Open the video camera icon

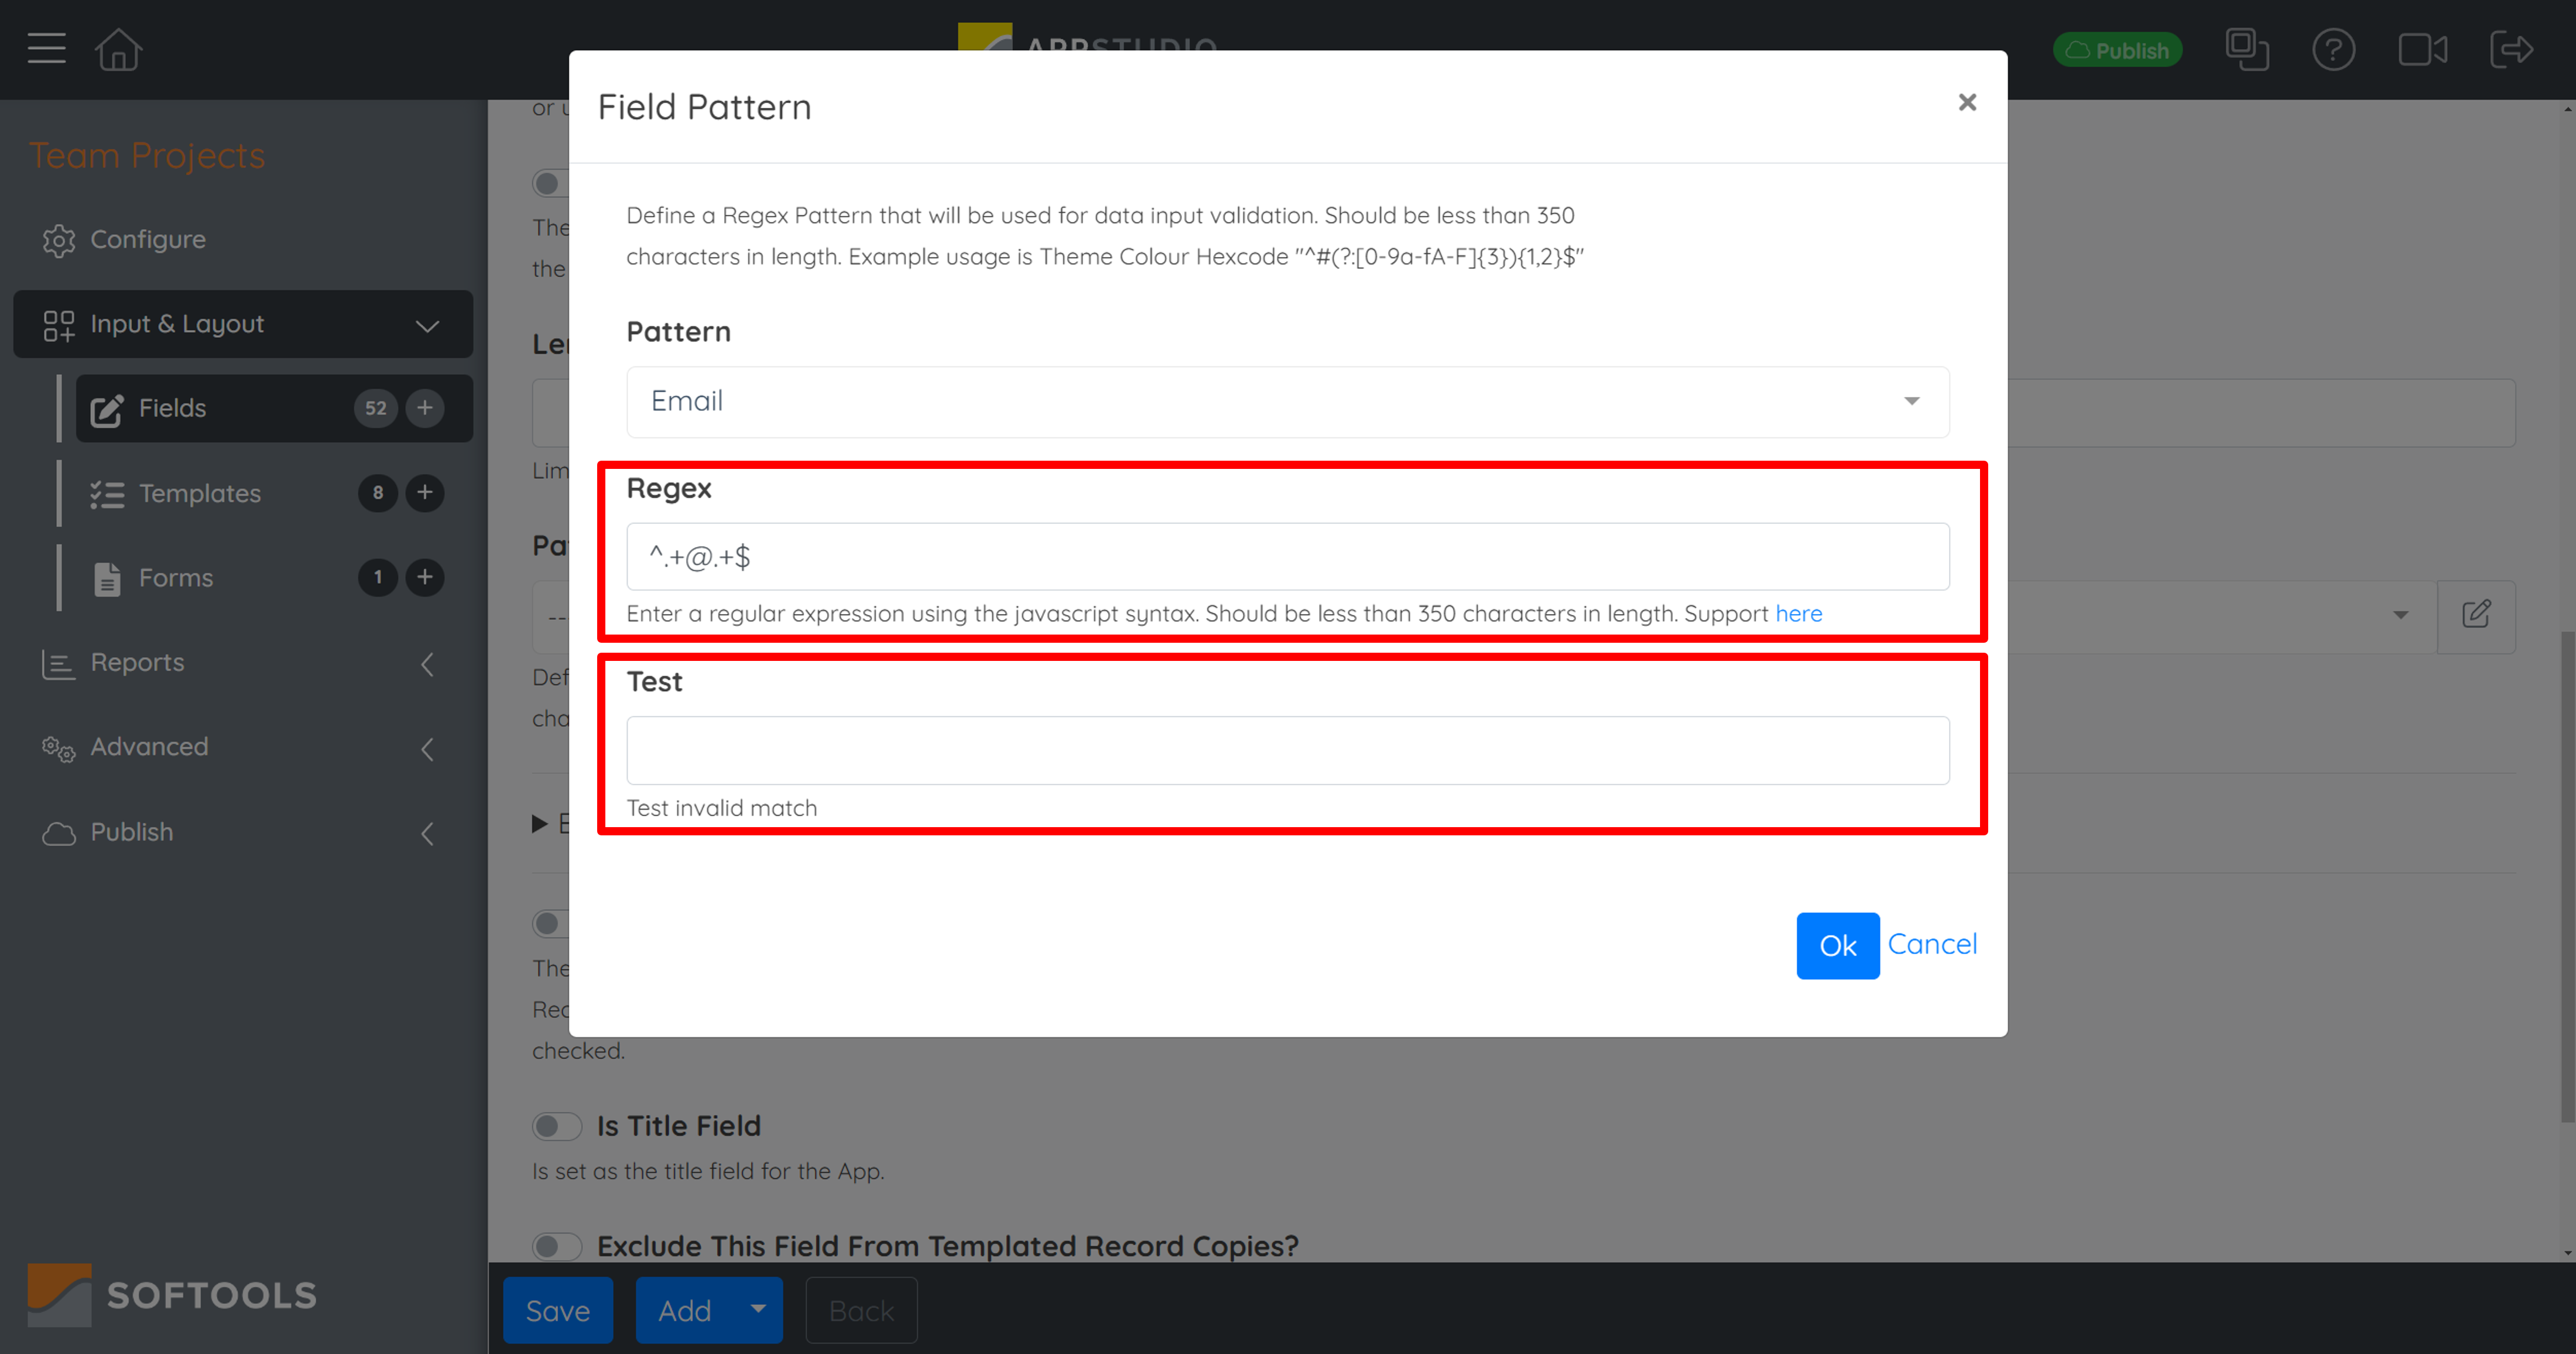click(2422, 49)
